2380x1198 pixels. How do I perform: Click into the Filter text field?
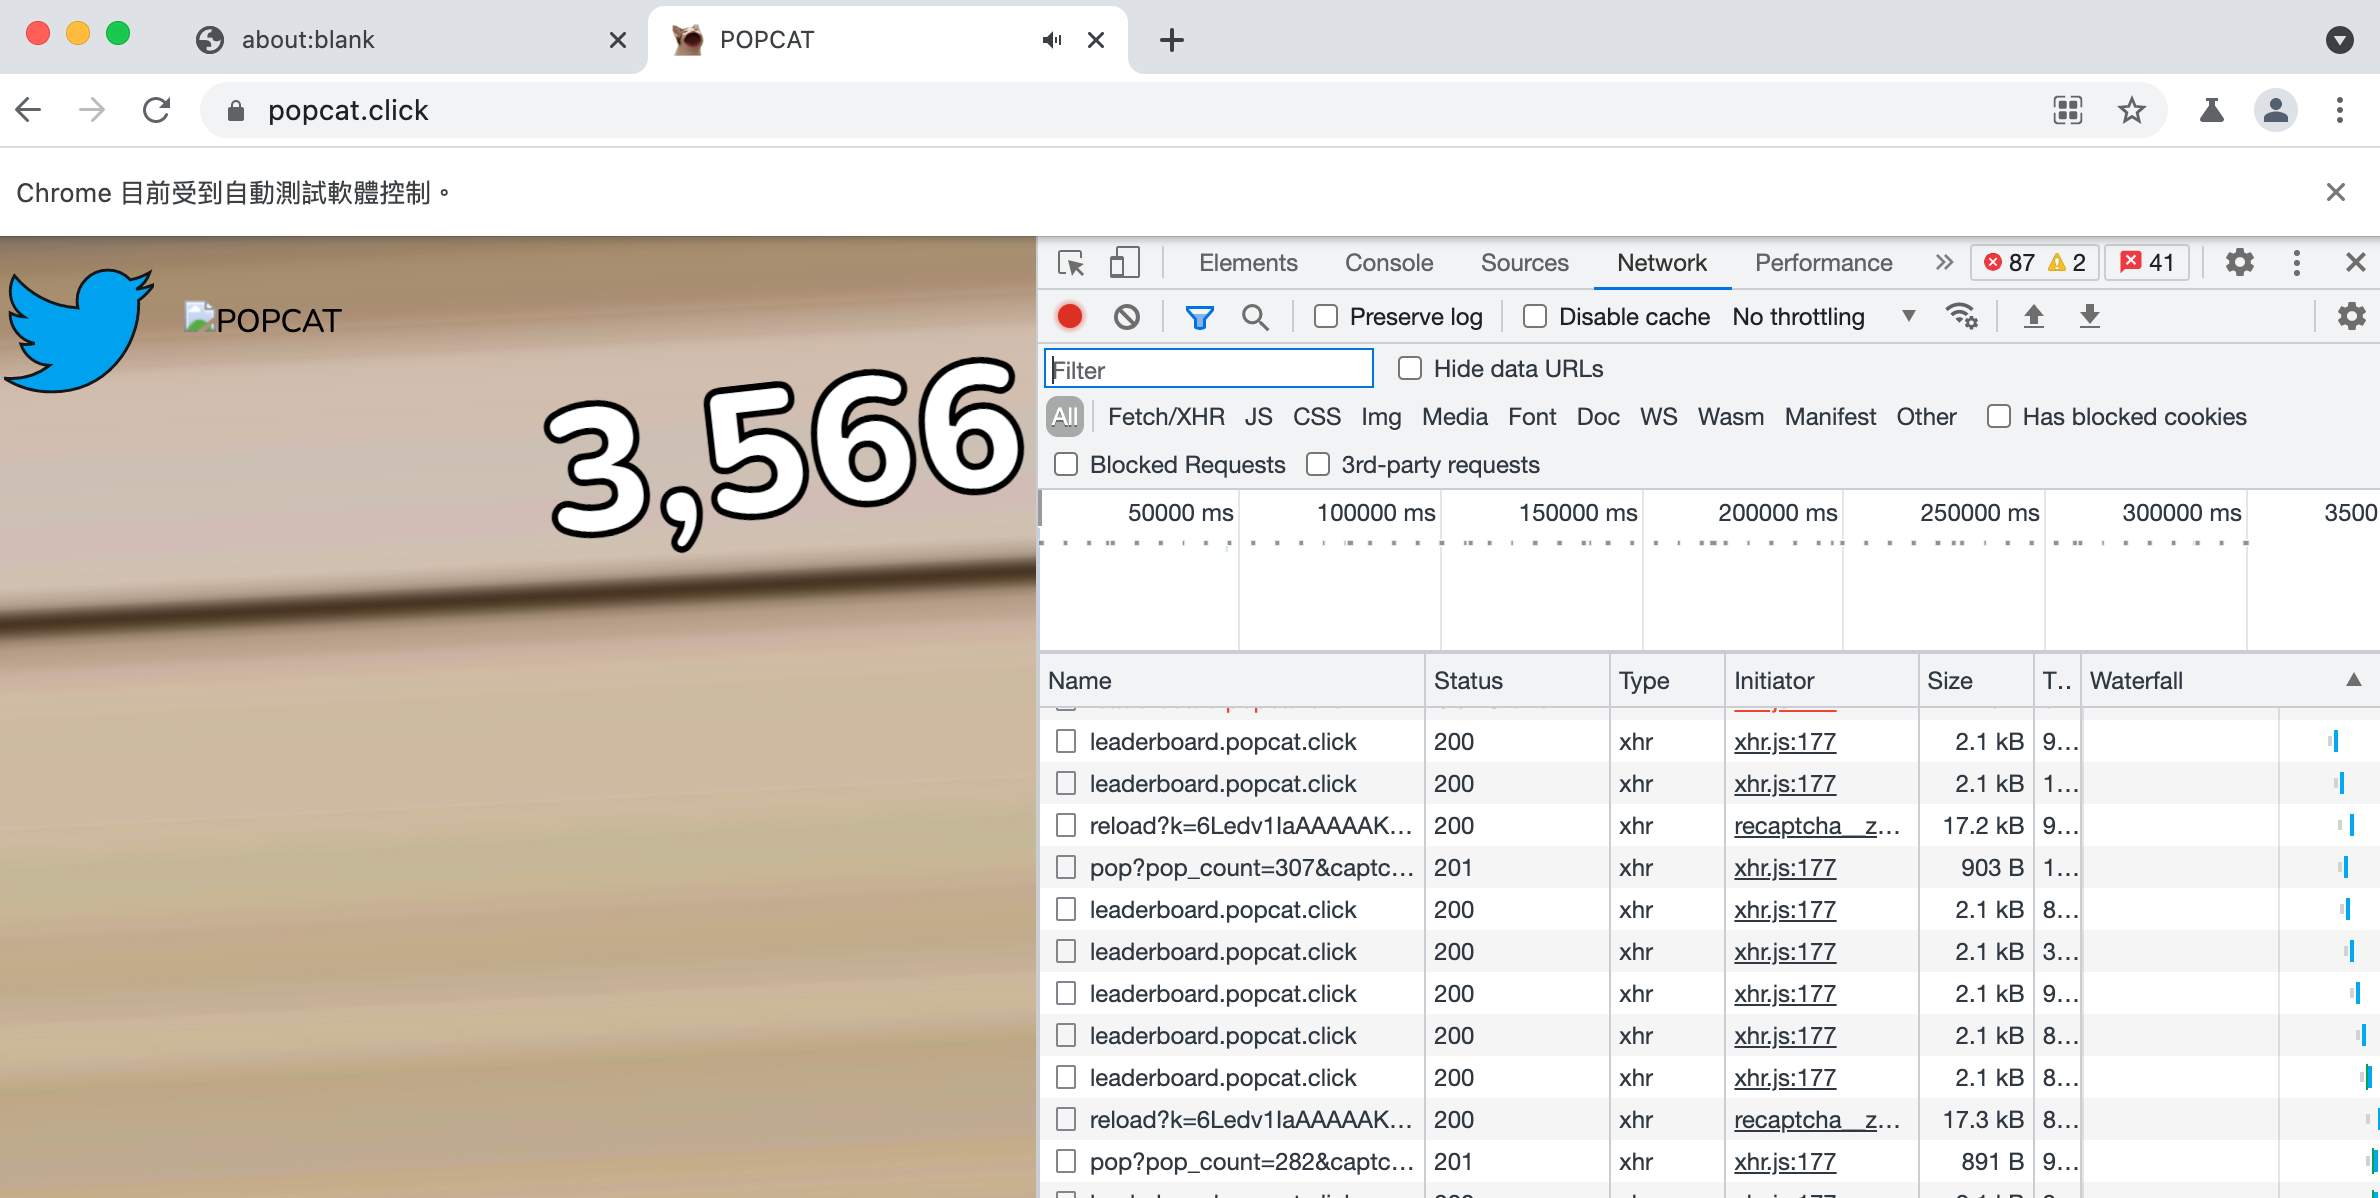(x=1208, y=370)
